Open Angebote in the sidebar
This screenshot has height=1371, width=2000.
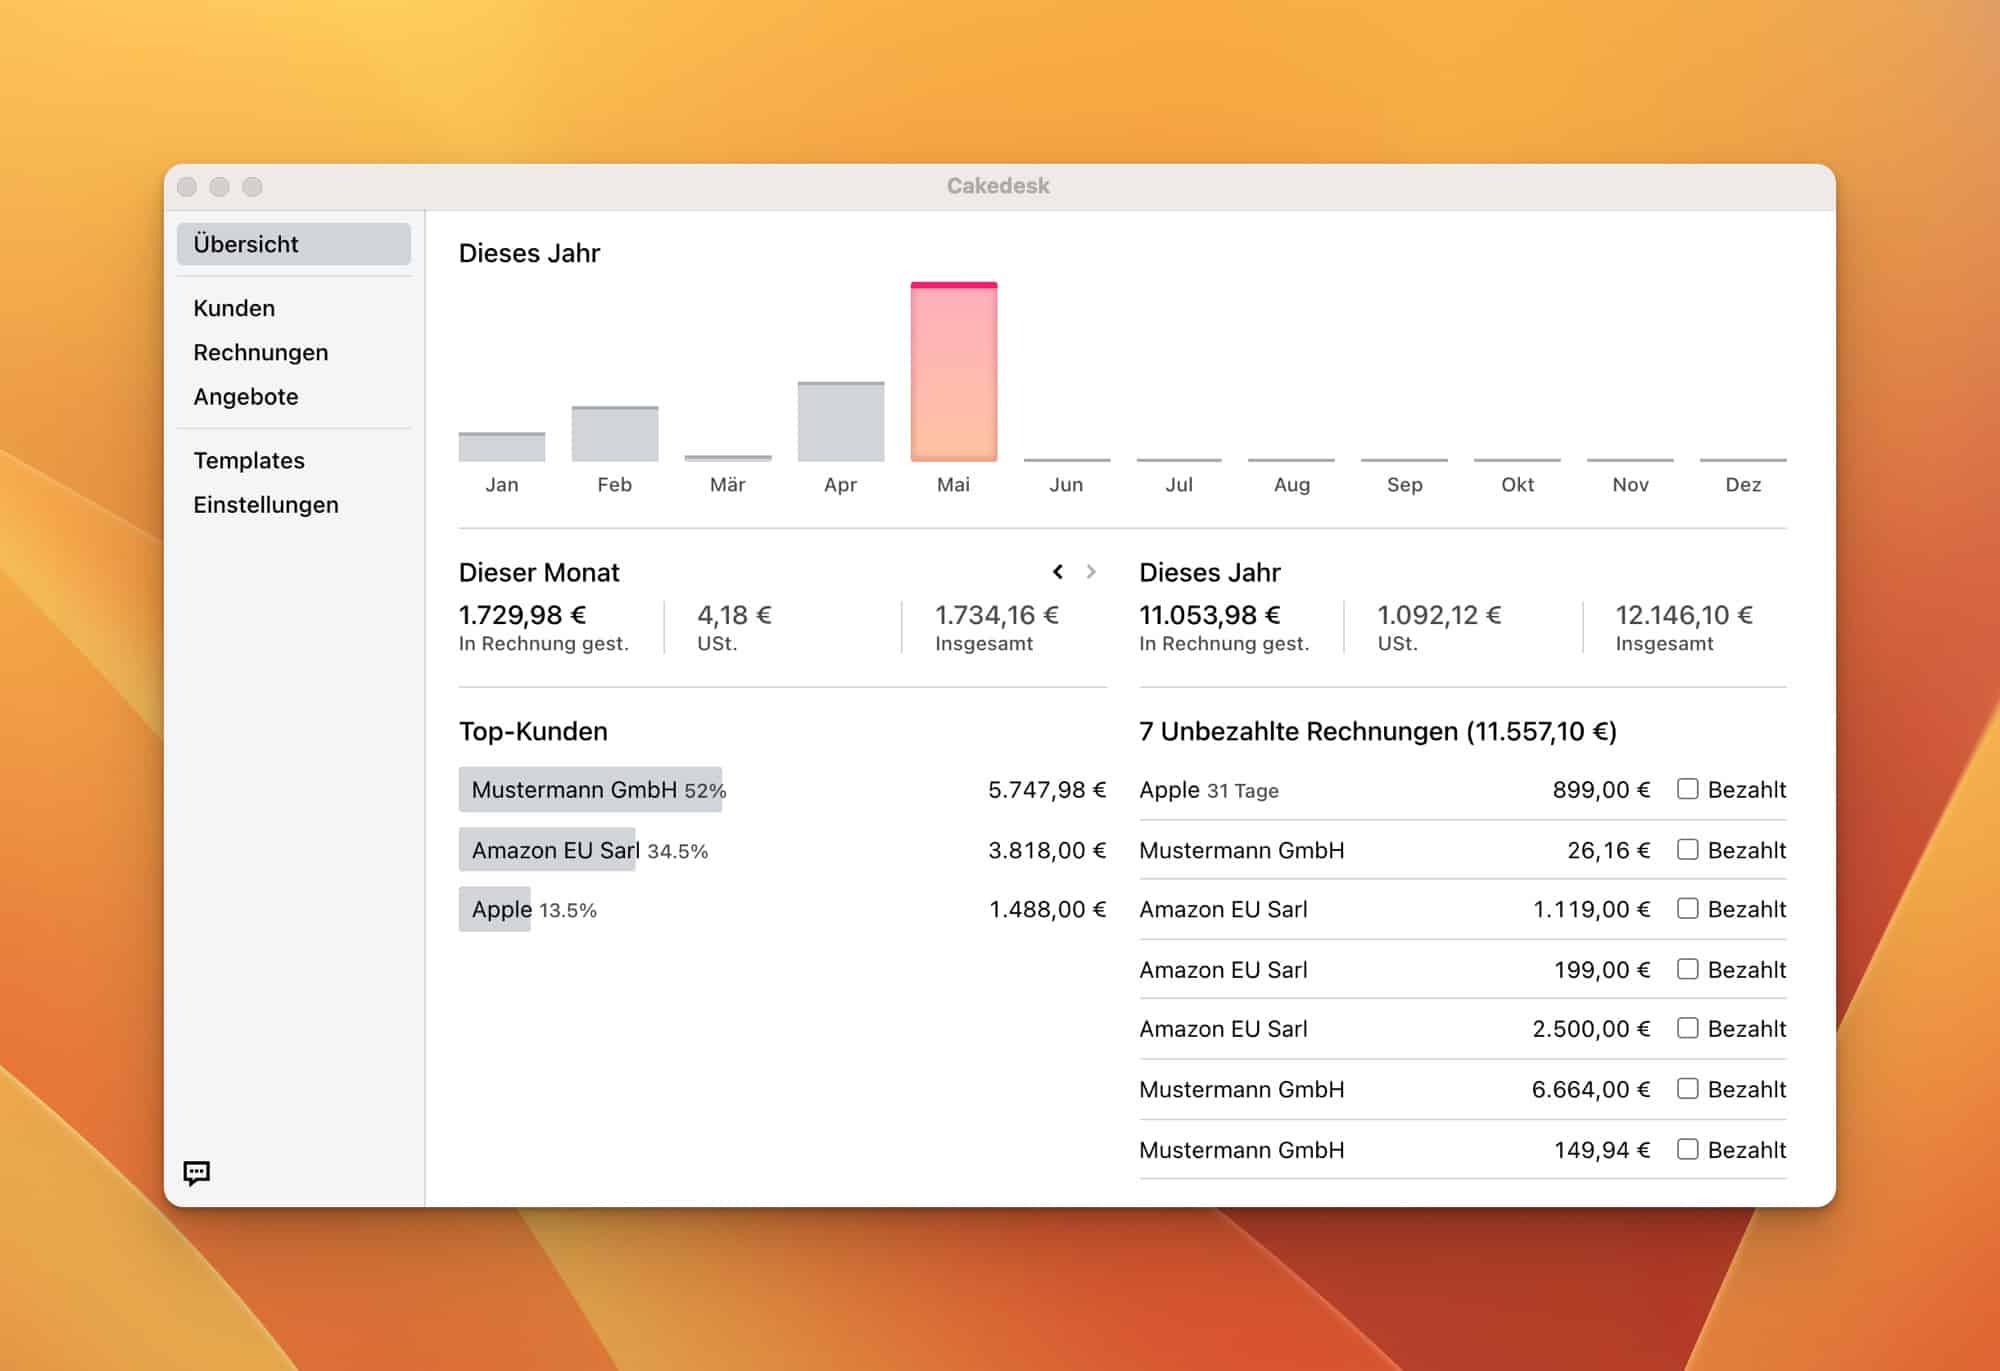click(245, 397)
